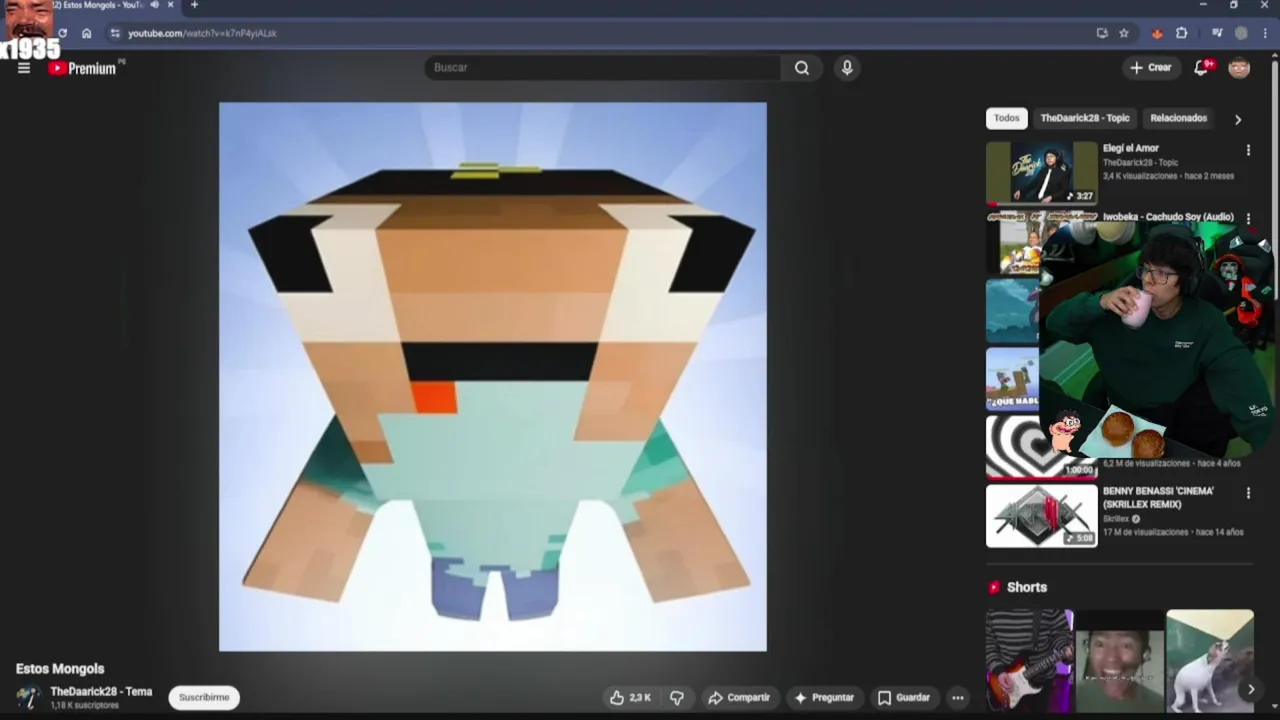Open the browser profile circle
This screenshot has width=1280, height=720.
1241,33
